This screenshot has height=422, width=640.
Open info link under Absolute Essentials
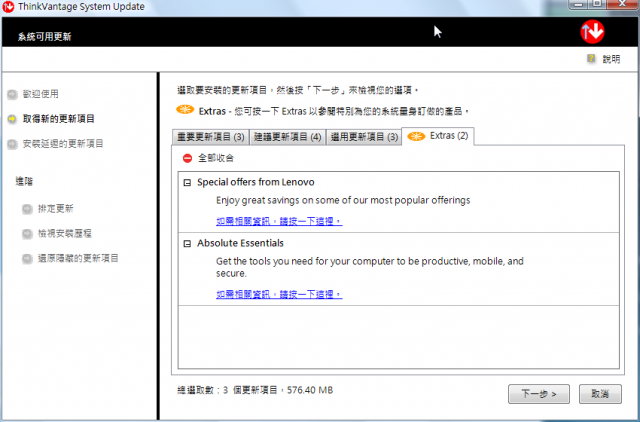279,294
